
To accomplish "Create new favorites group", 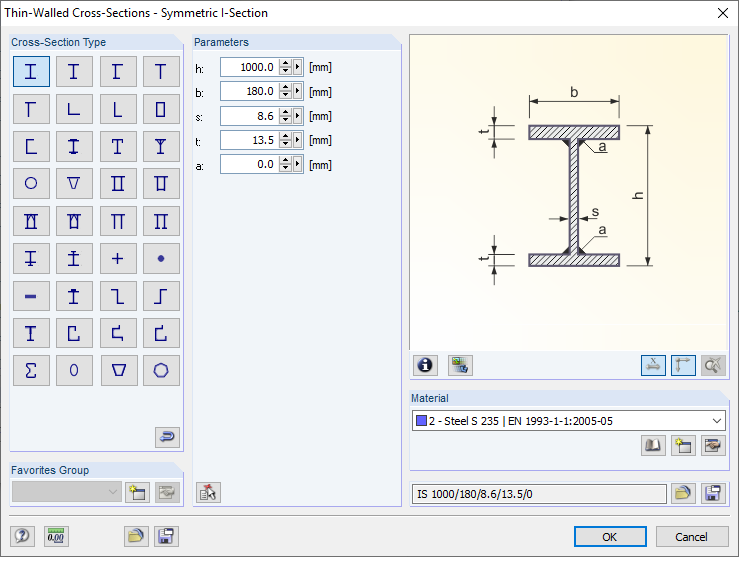I will pos(138,492).
